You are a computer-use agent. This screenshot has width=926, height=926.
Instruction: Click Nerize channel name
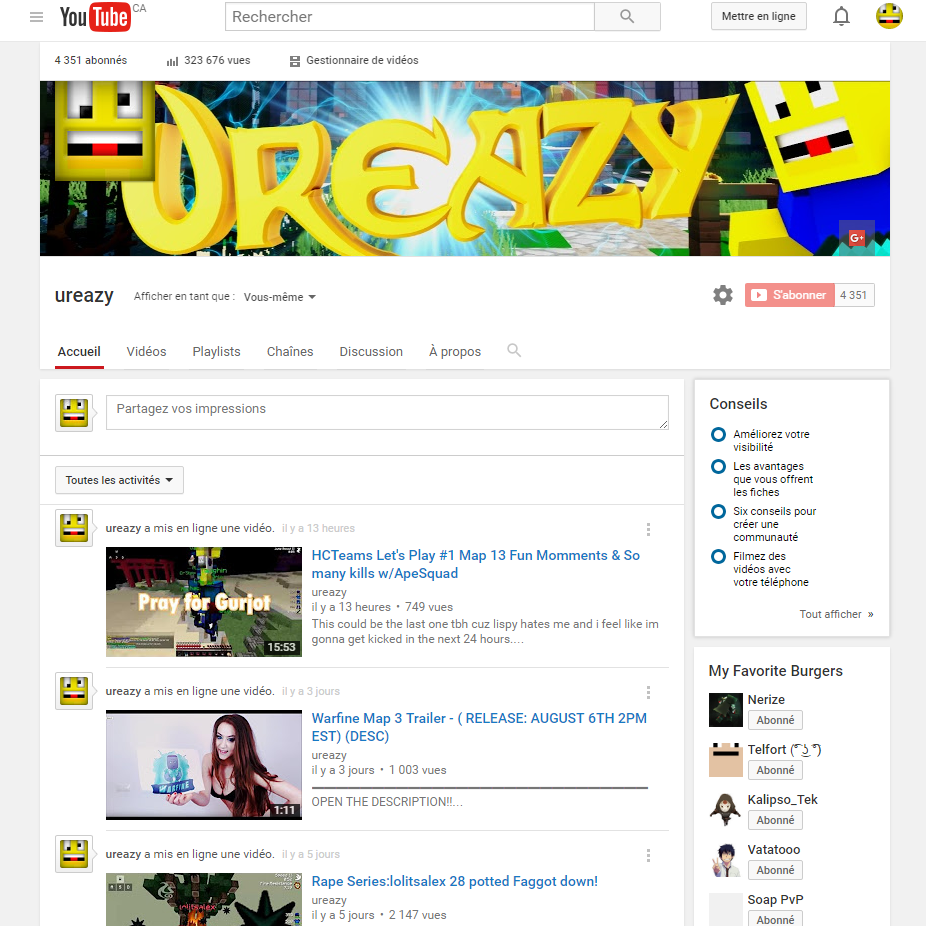coord(766,699)
